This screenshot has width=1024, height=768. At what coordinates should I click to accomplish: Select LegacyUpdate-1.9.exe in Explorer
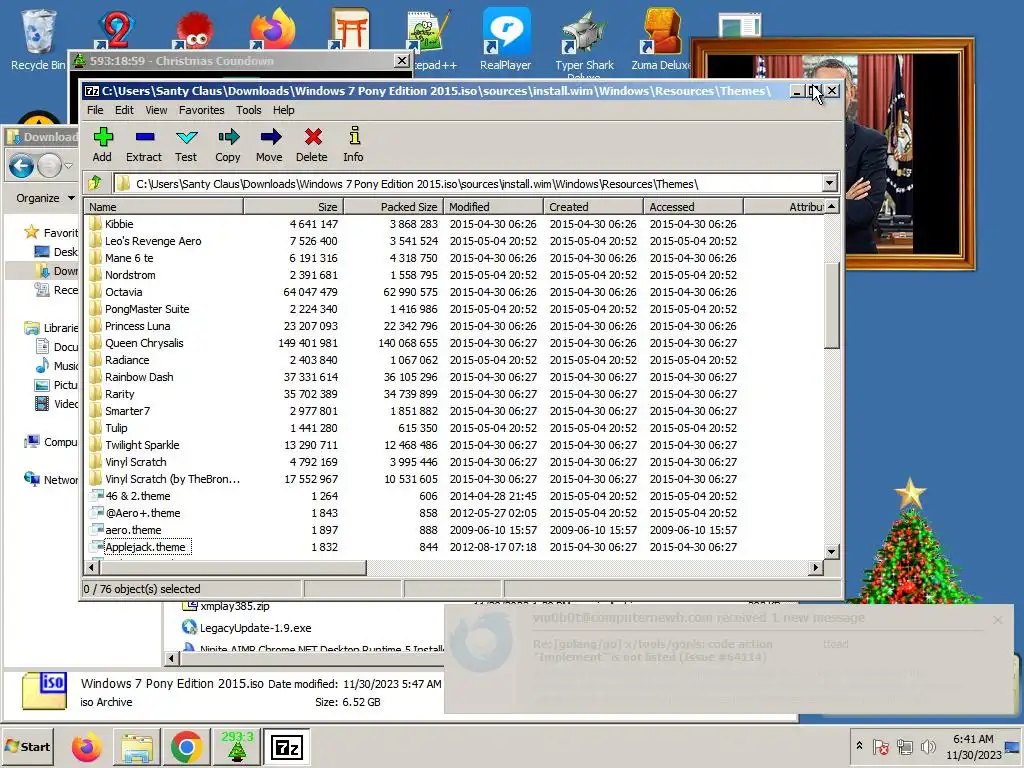coord(255,628)
